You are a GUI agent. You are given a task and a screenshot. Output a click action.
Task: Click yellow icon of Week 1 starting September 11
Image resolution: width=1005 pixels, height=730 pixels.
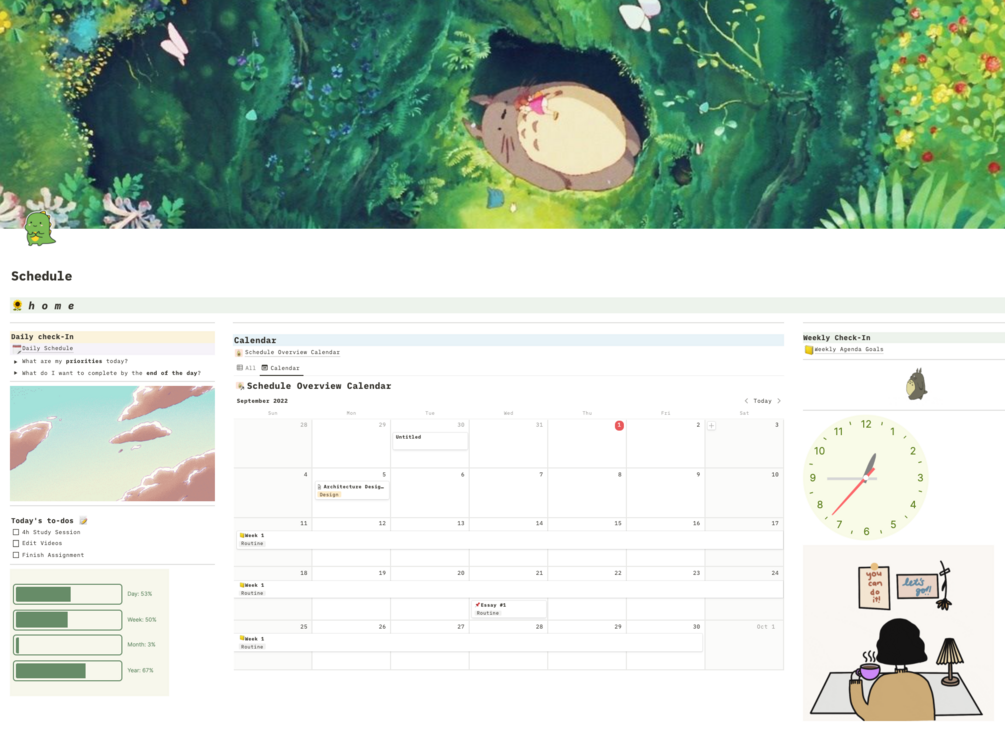coord(242,535)
